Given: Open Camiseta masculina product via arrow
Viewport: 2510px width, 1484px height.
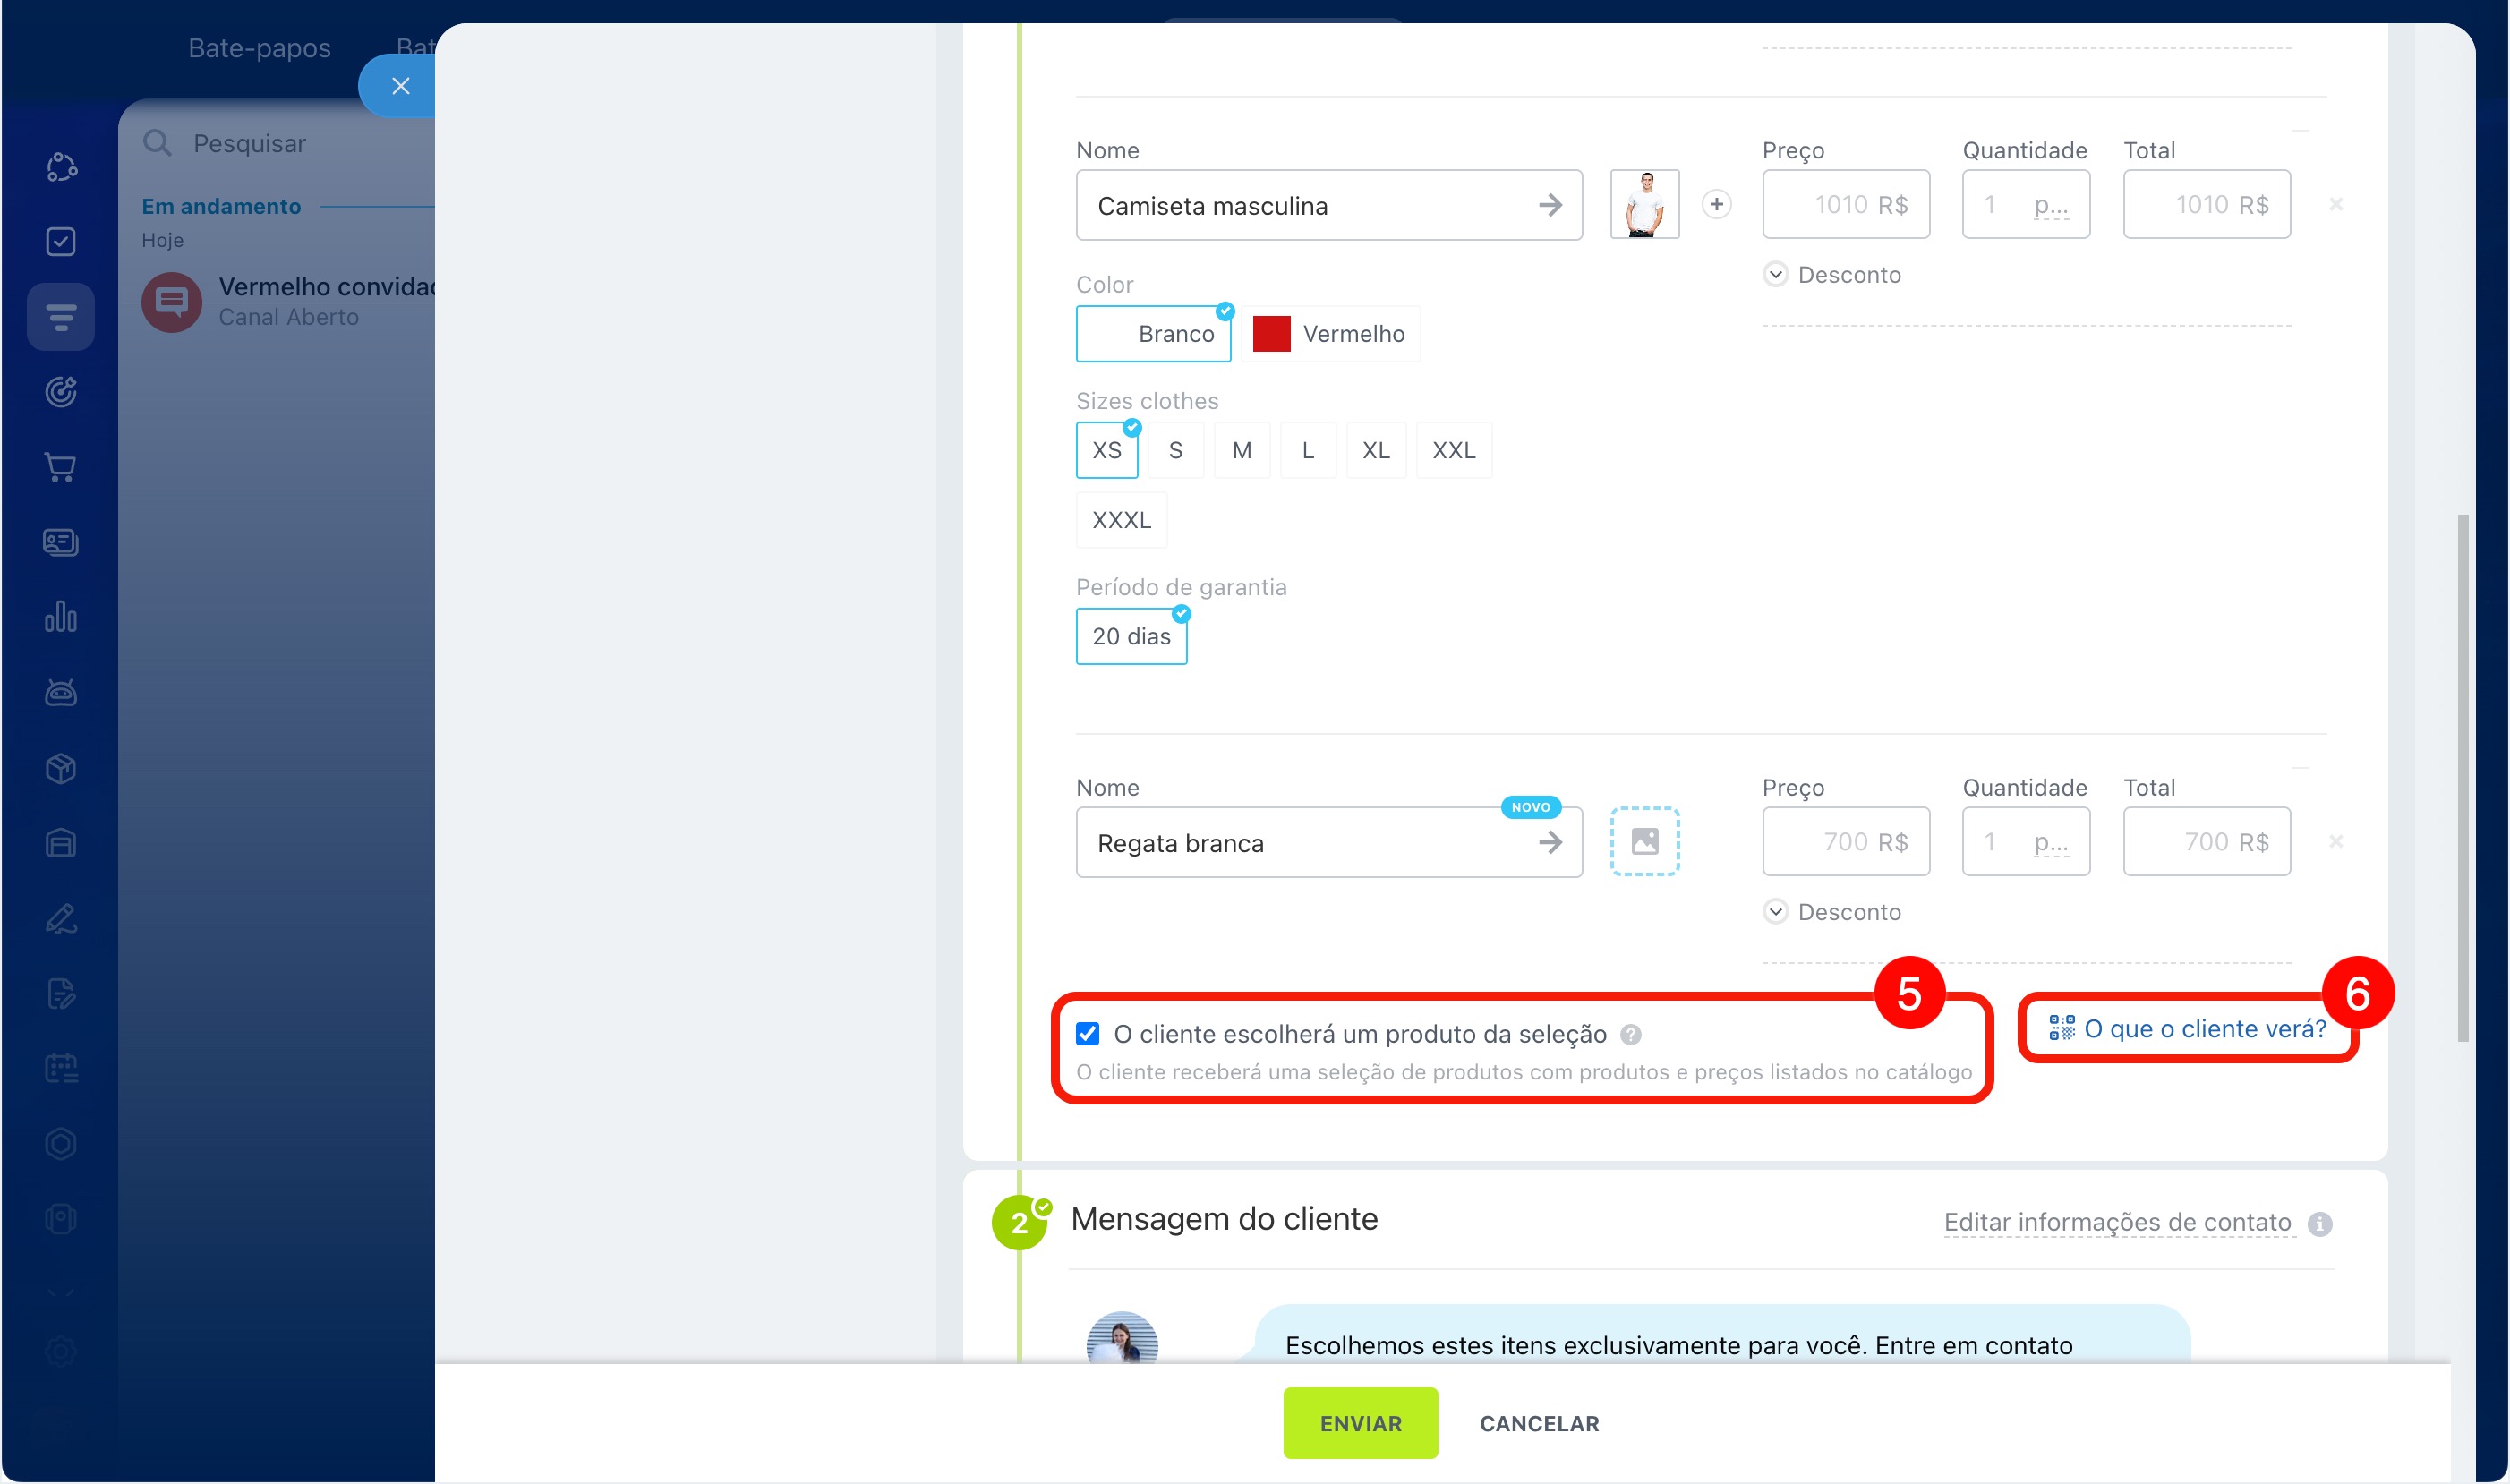Looking at the screenshot, I should coord(1549,205).
